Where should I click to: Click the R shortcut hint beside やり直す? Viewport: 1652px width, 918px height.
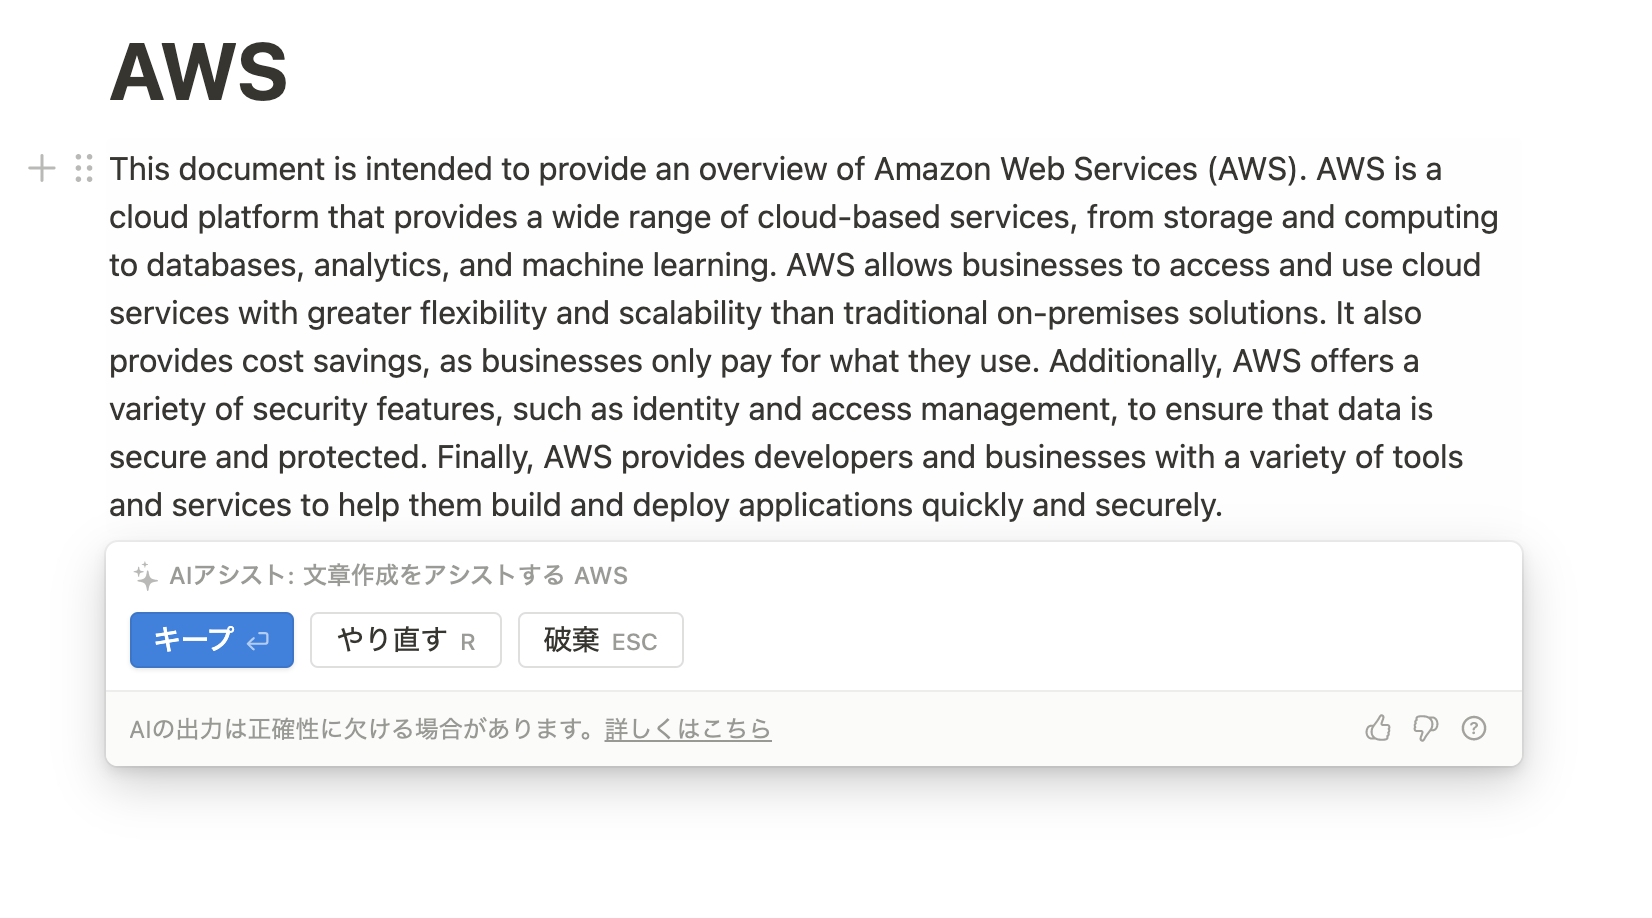[467, 642]
